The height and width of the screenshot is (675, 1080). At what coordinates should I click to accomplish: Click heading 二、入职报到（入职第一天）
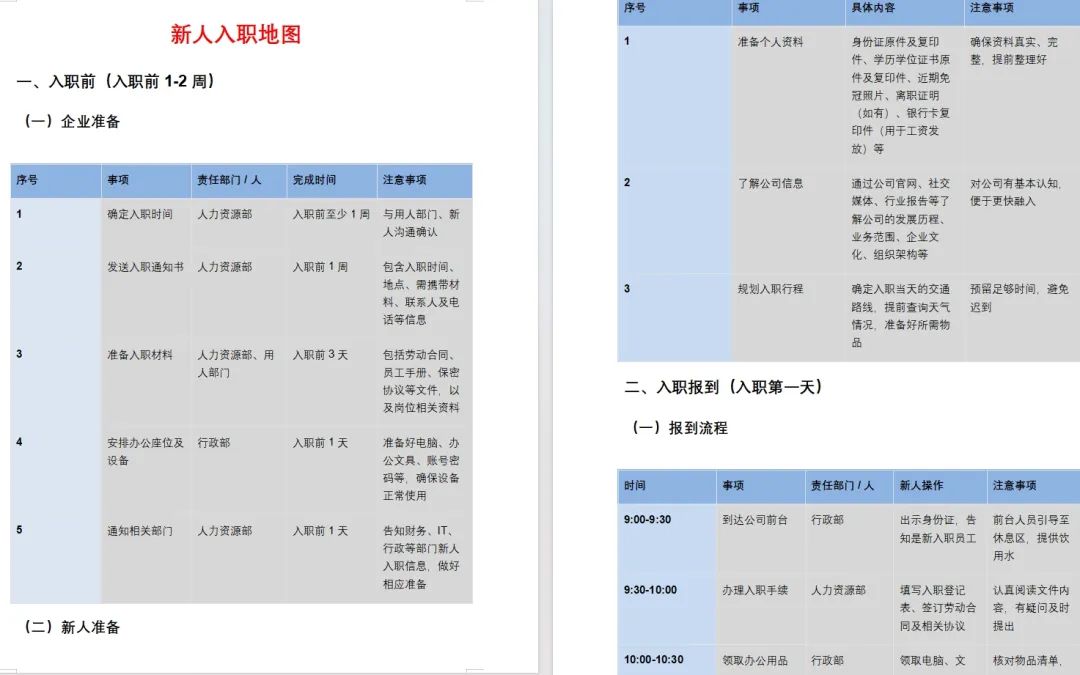tap(723, 387)
